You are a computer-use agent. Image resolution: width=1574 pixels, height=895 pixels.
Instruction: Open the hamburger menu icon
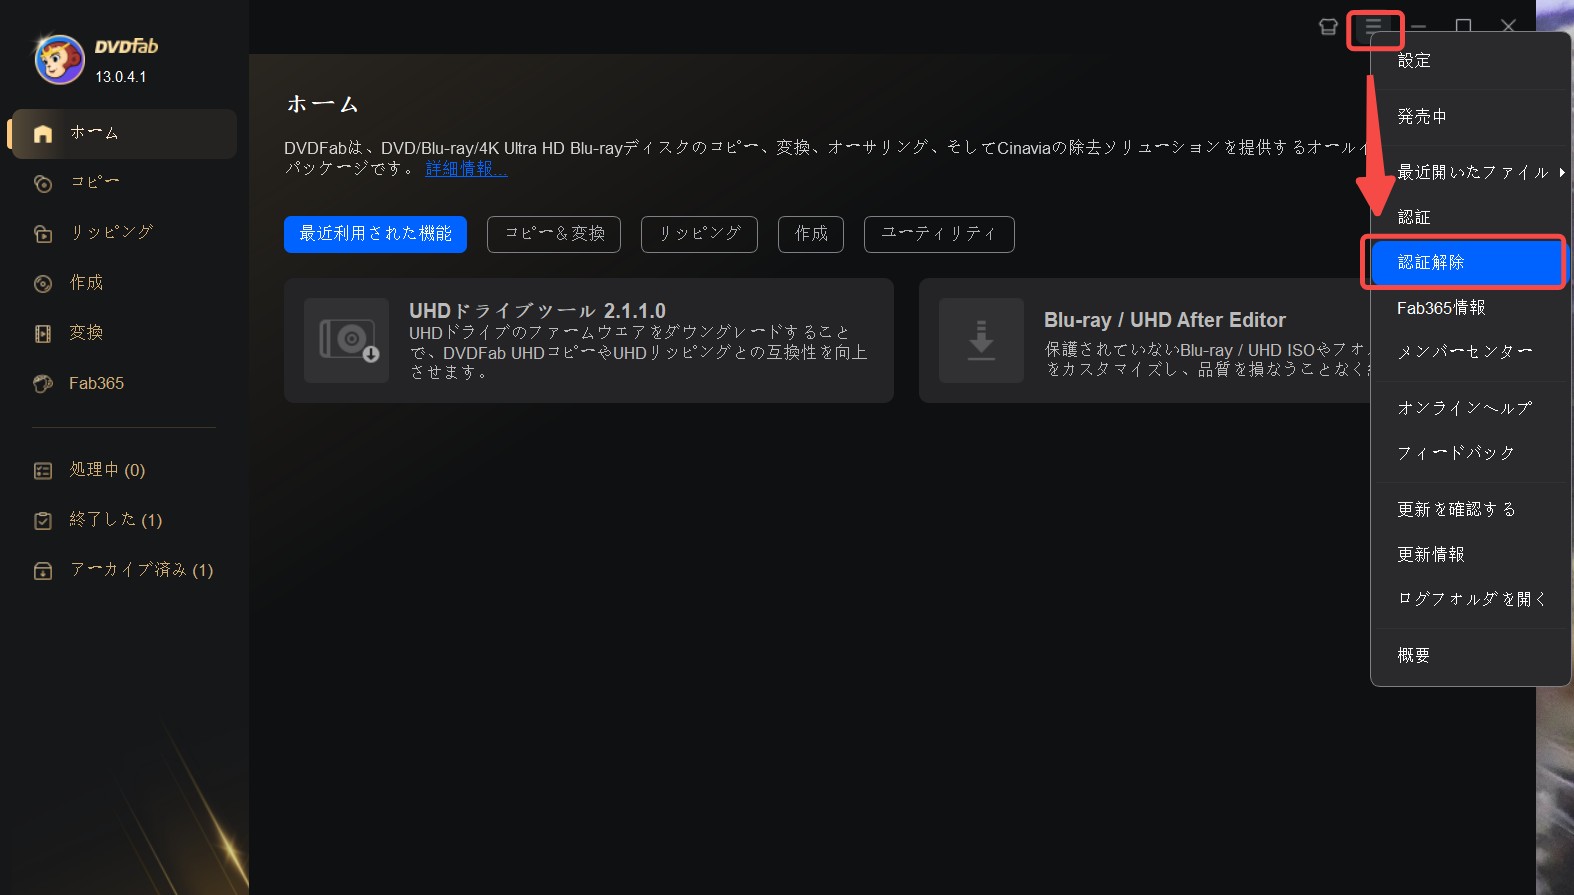1374,27
